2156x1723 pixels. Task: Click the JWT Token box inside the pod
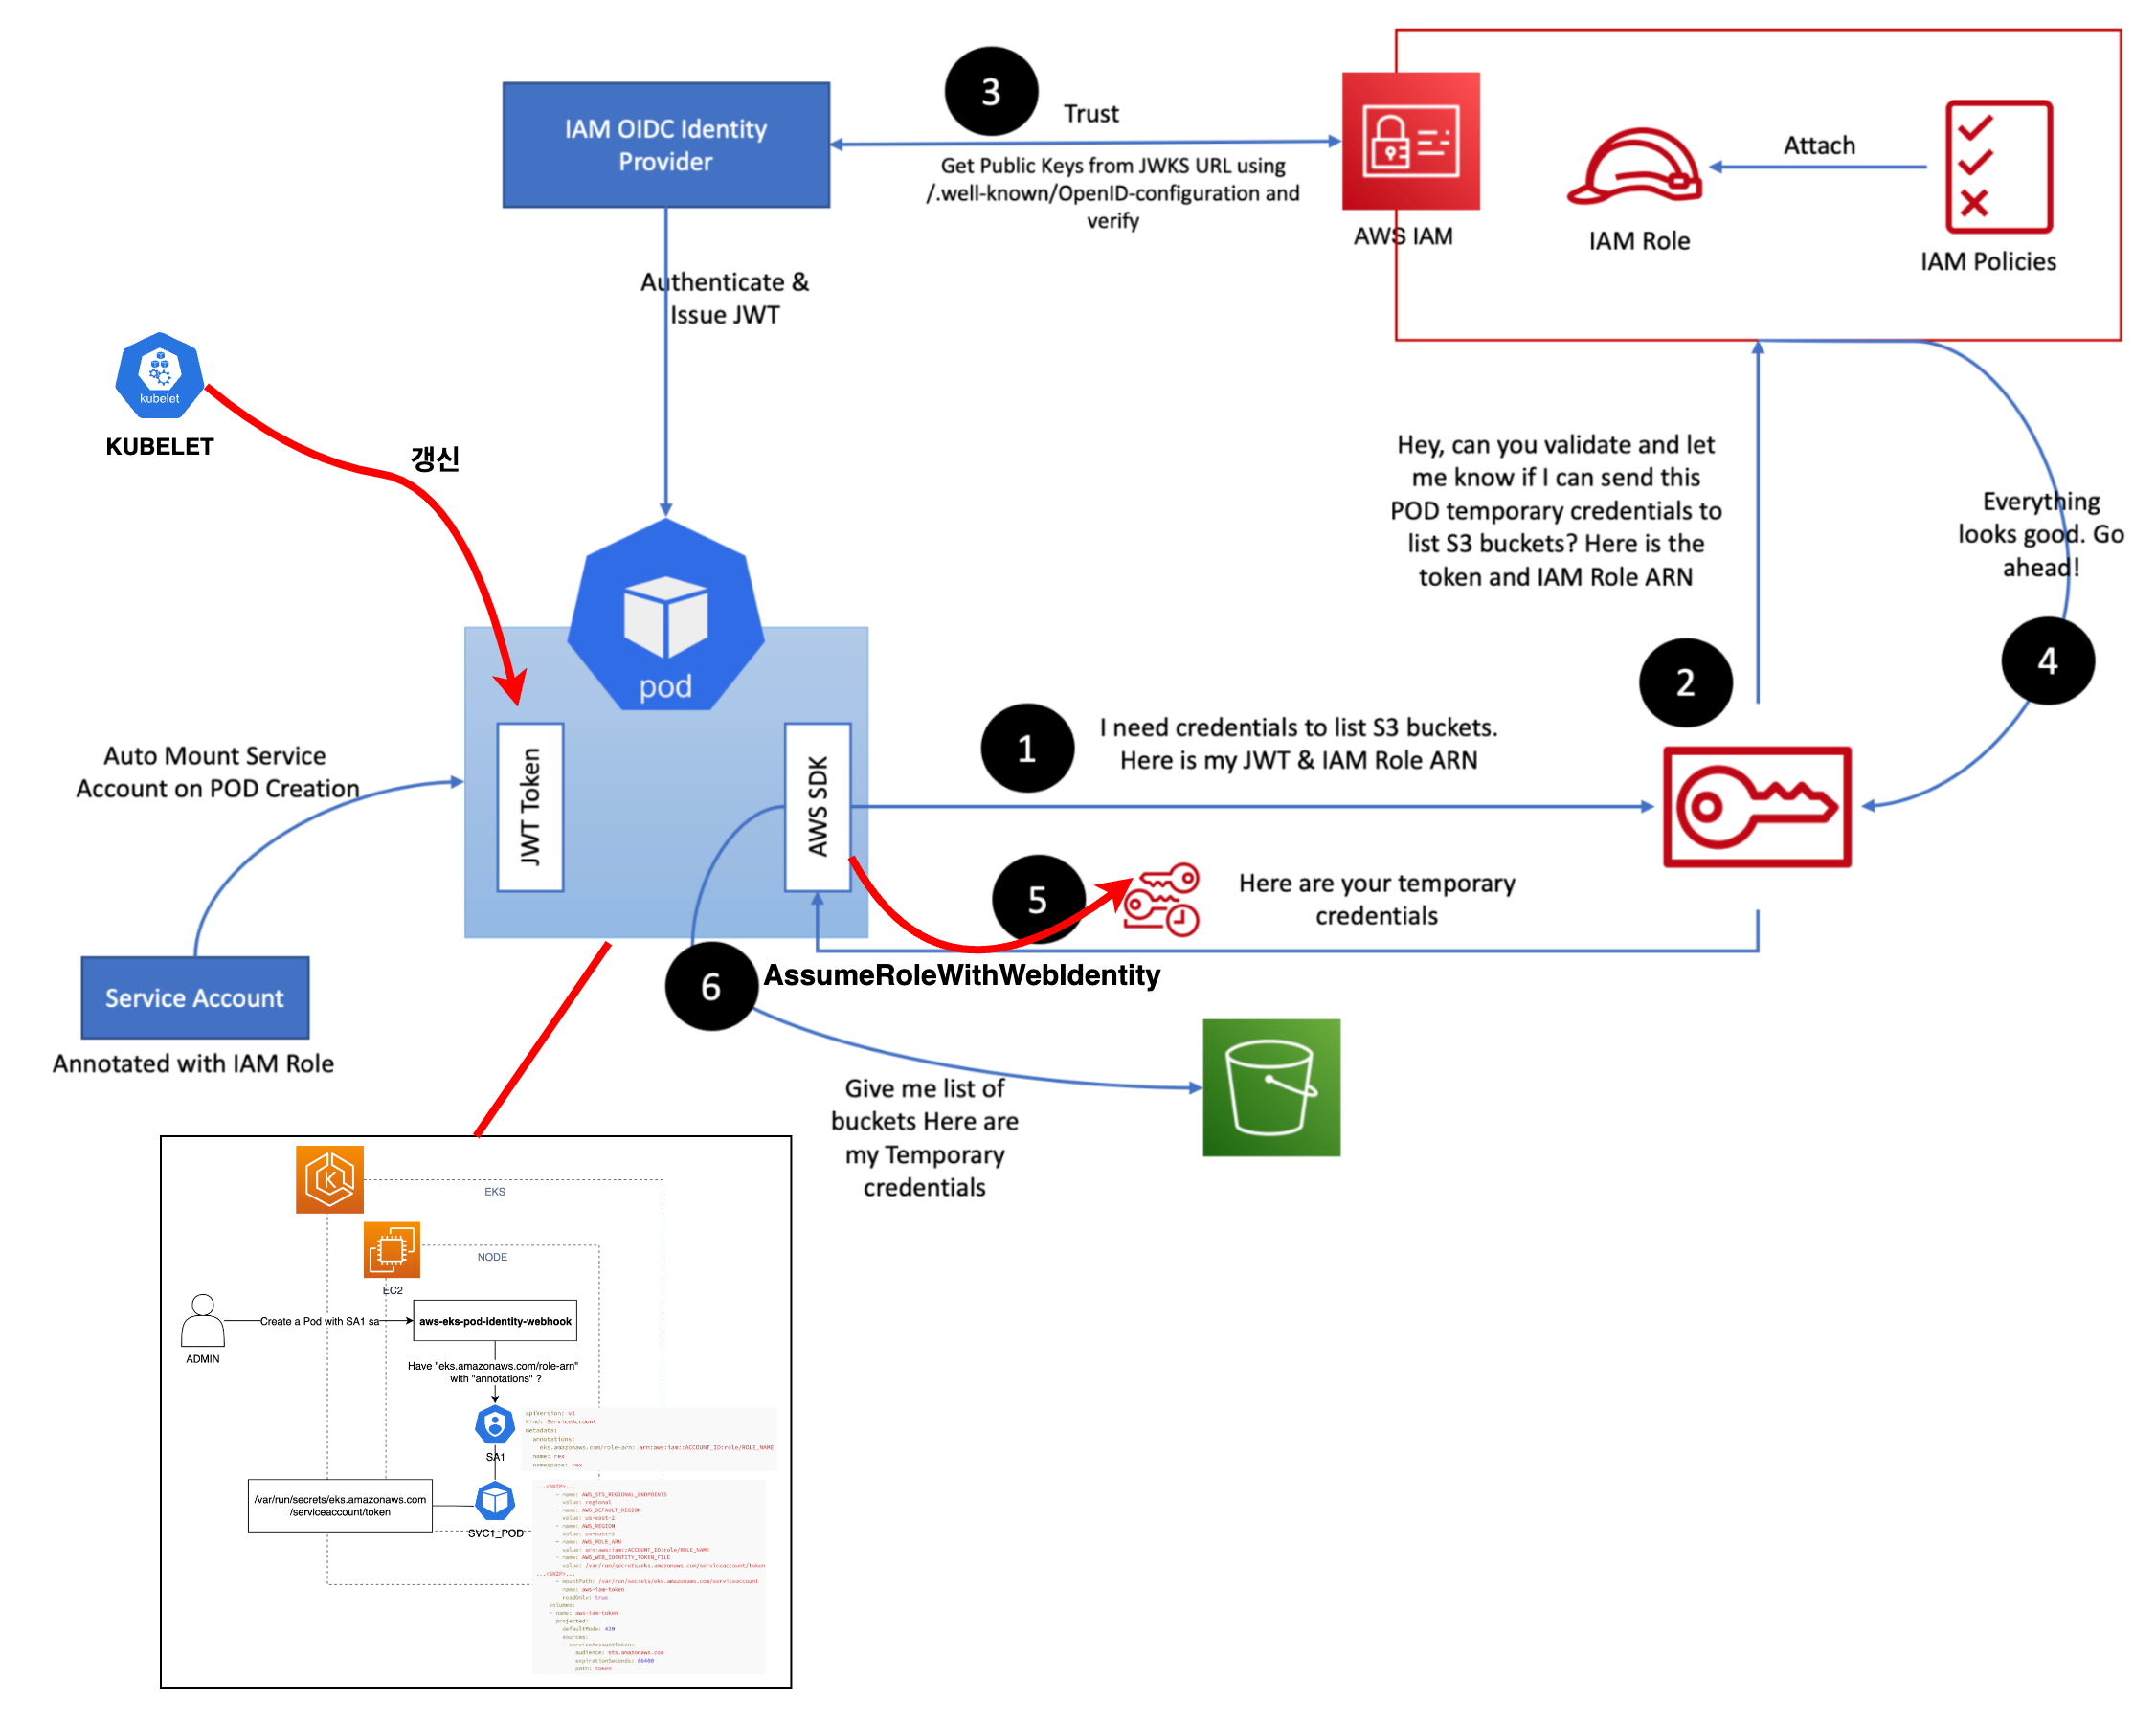530,806
